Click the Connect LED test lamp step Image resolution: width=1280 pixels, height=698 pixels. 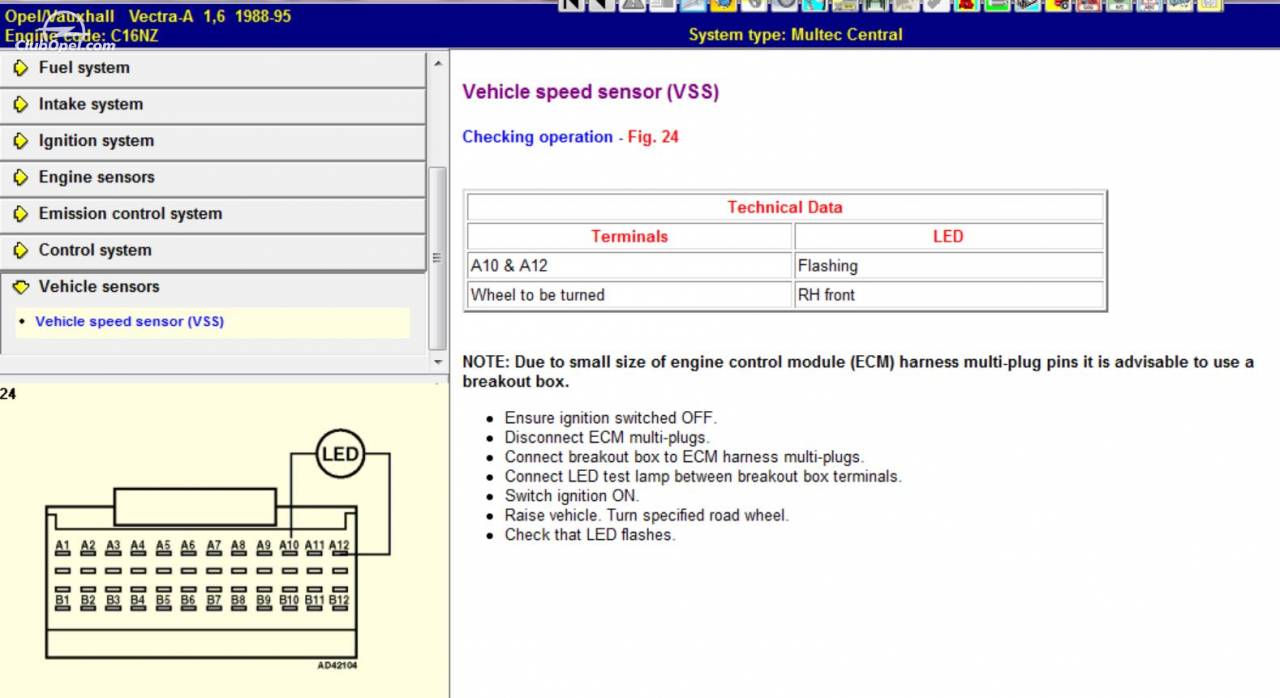coord(703,477)
